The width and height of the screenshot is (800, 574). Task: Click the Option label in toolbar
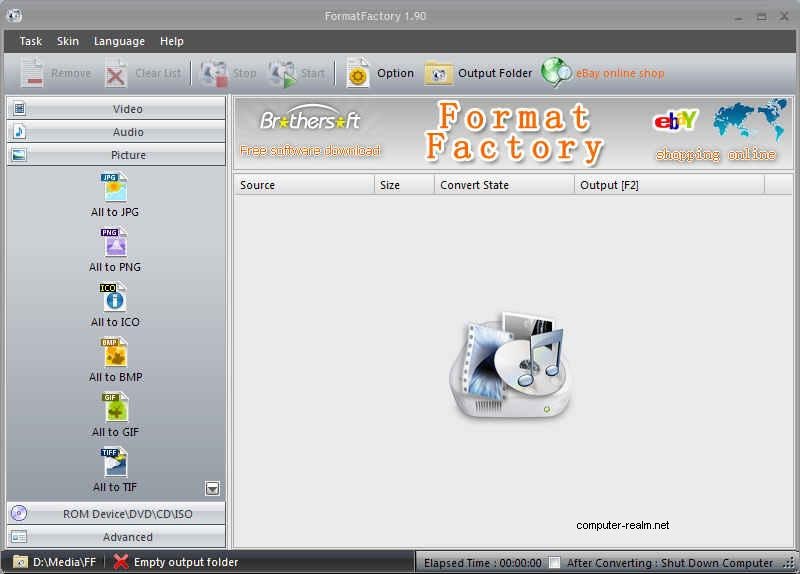[x=395, y=73]
